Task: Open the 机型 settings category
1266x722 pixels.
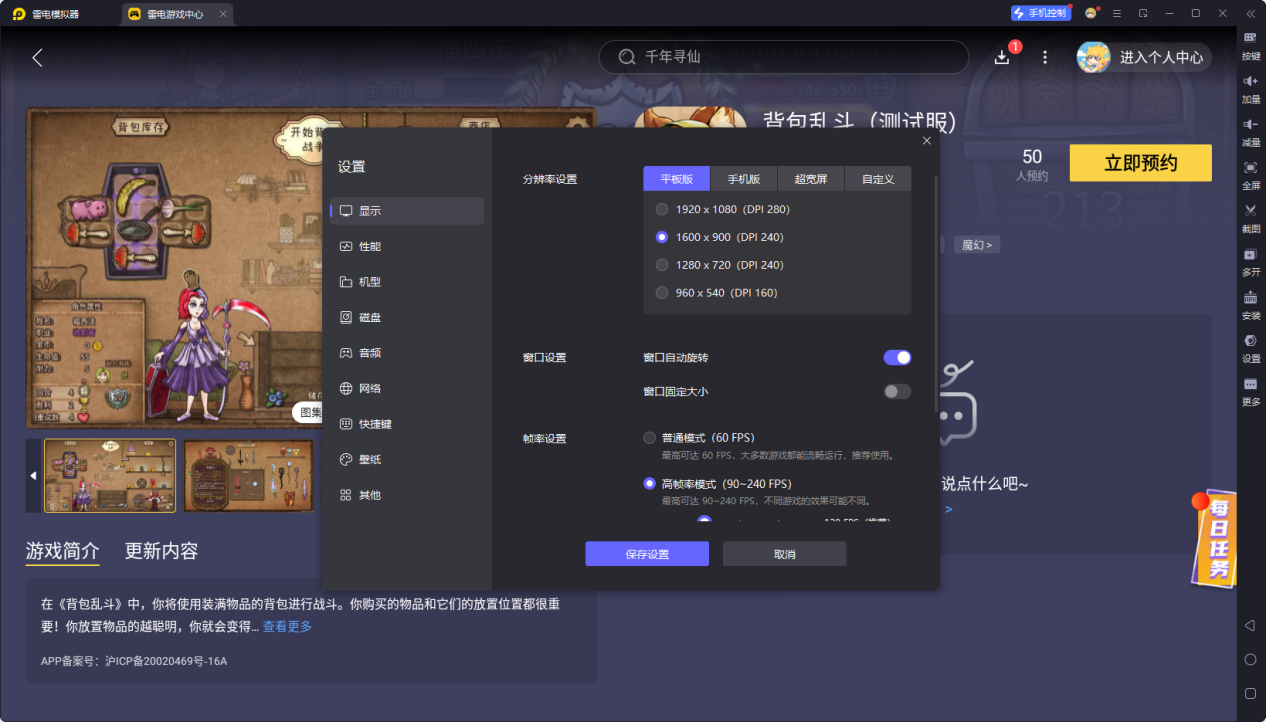Action: [x=407, y=282]
